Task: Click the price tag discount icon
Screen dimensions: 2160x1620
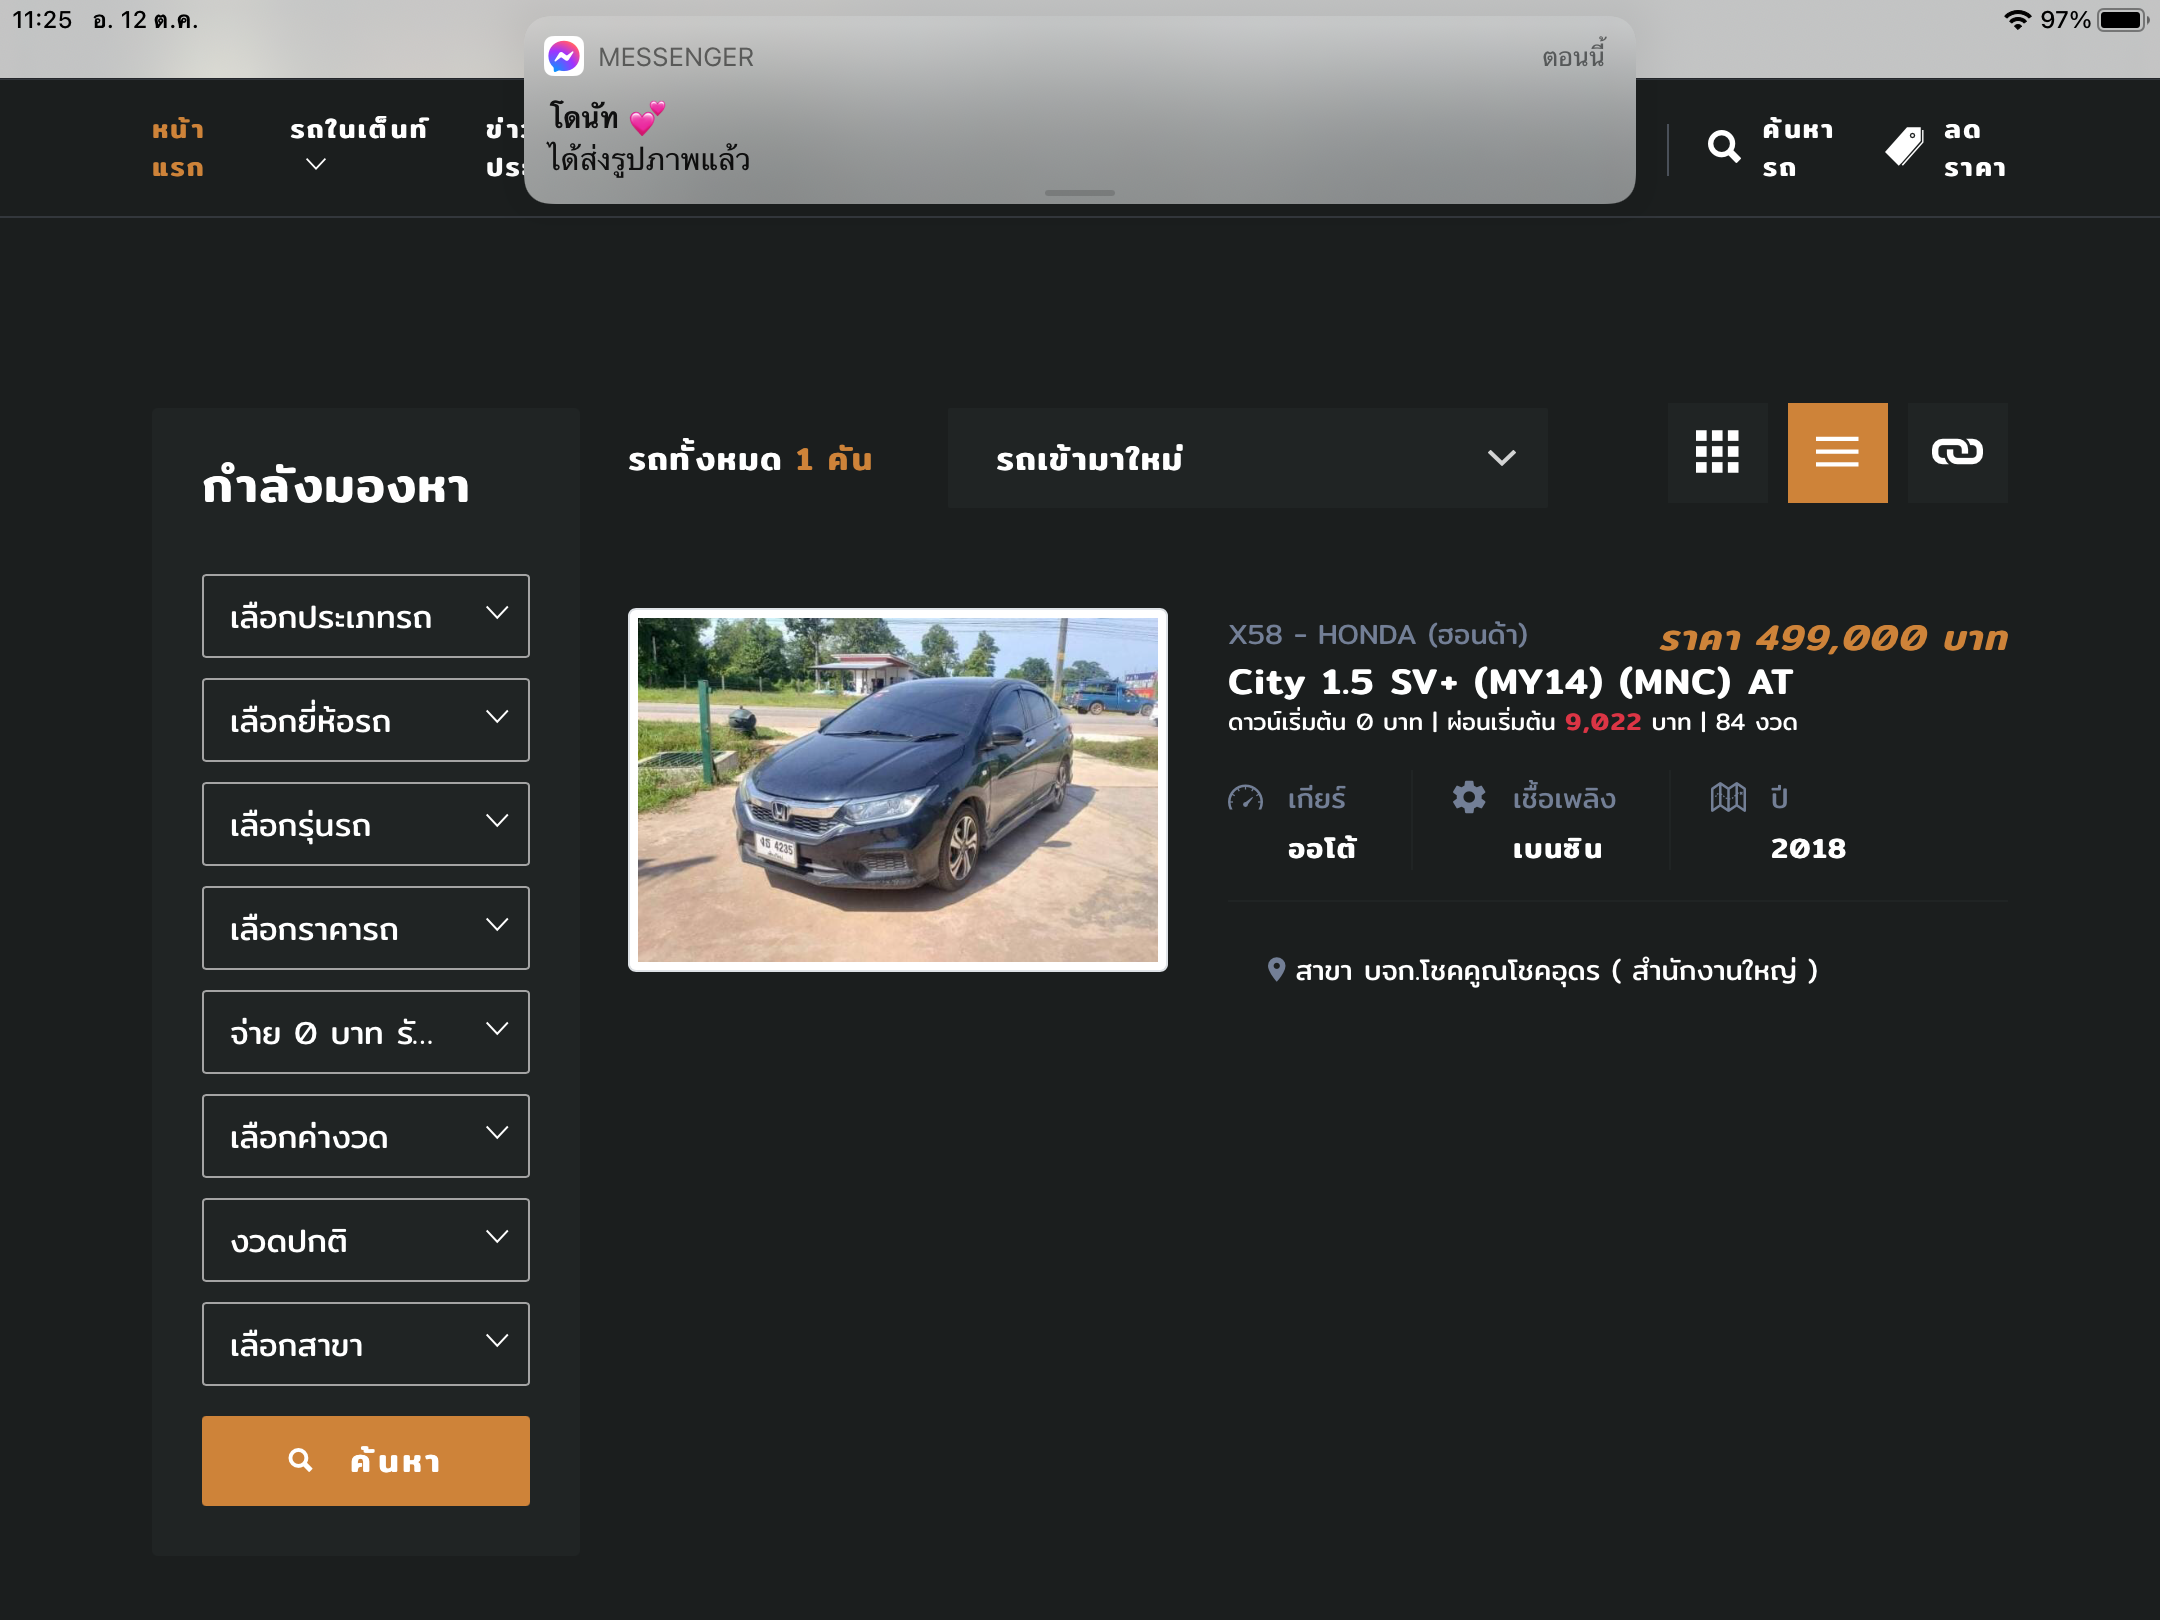Action: point(1904,147)
